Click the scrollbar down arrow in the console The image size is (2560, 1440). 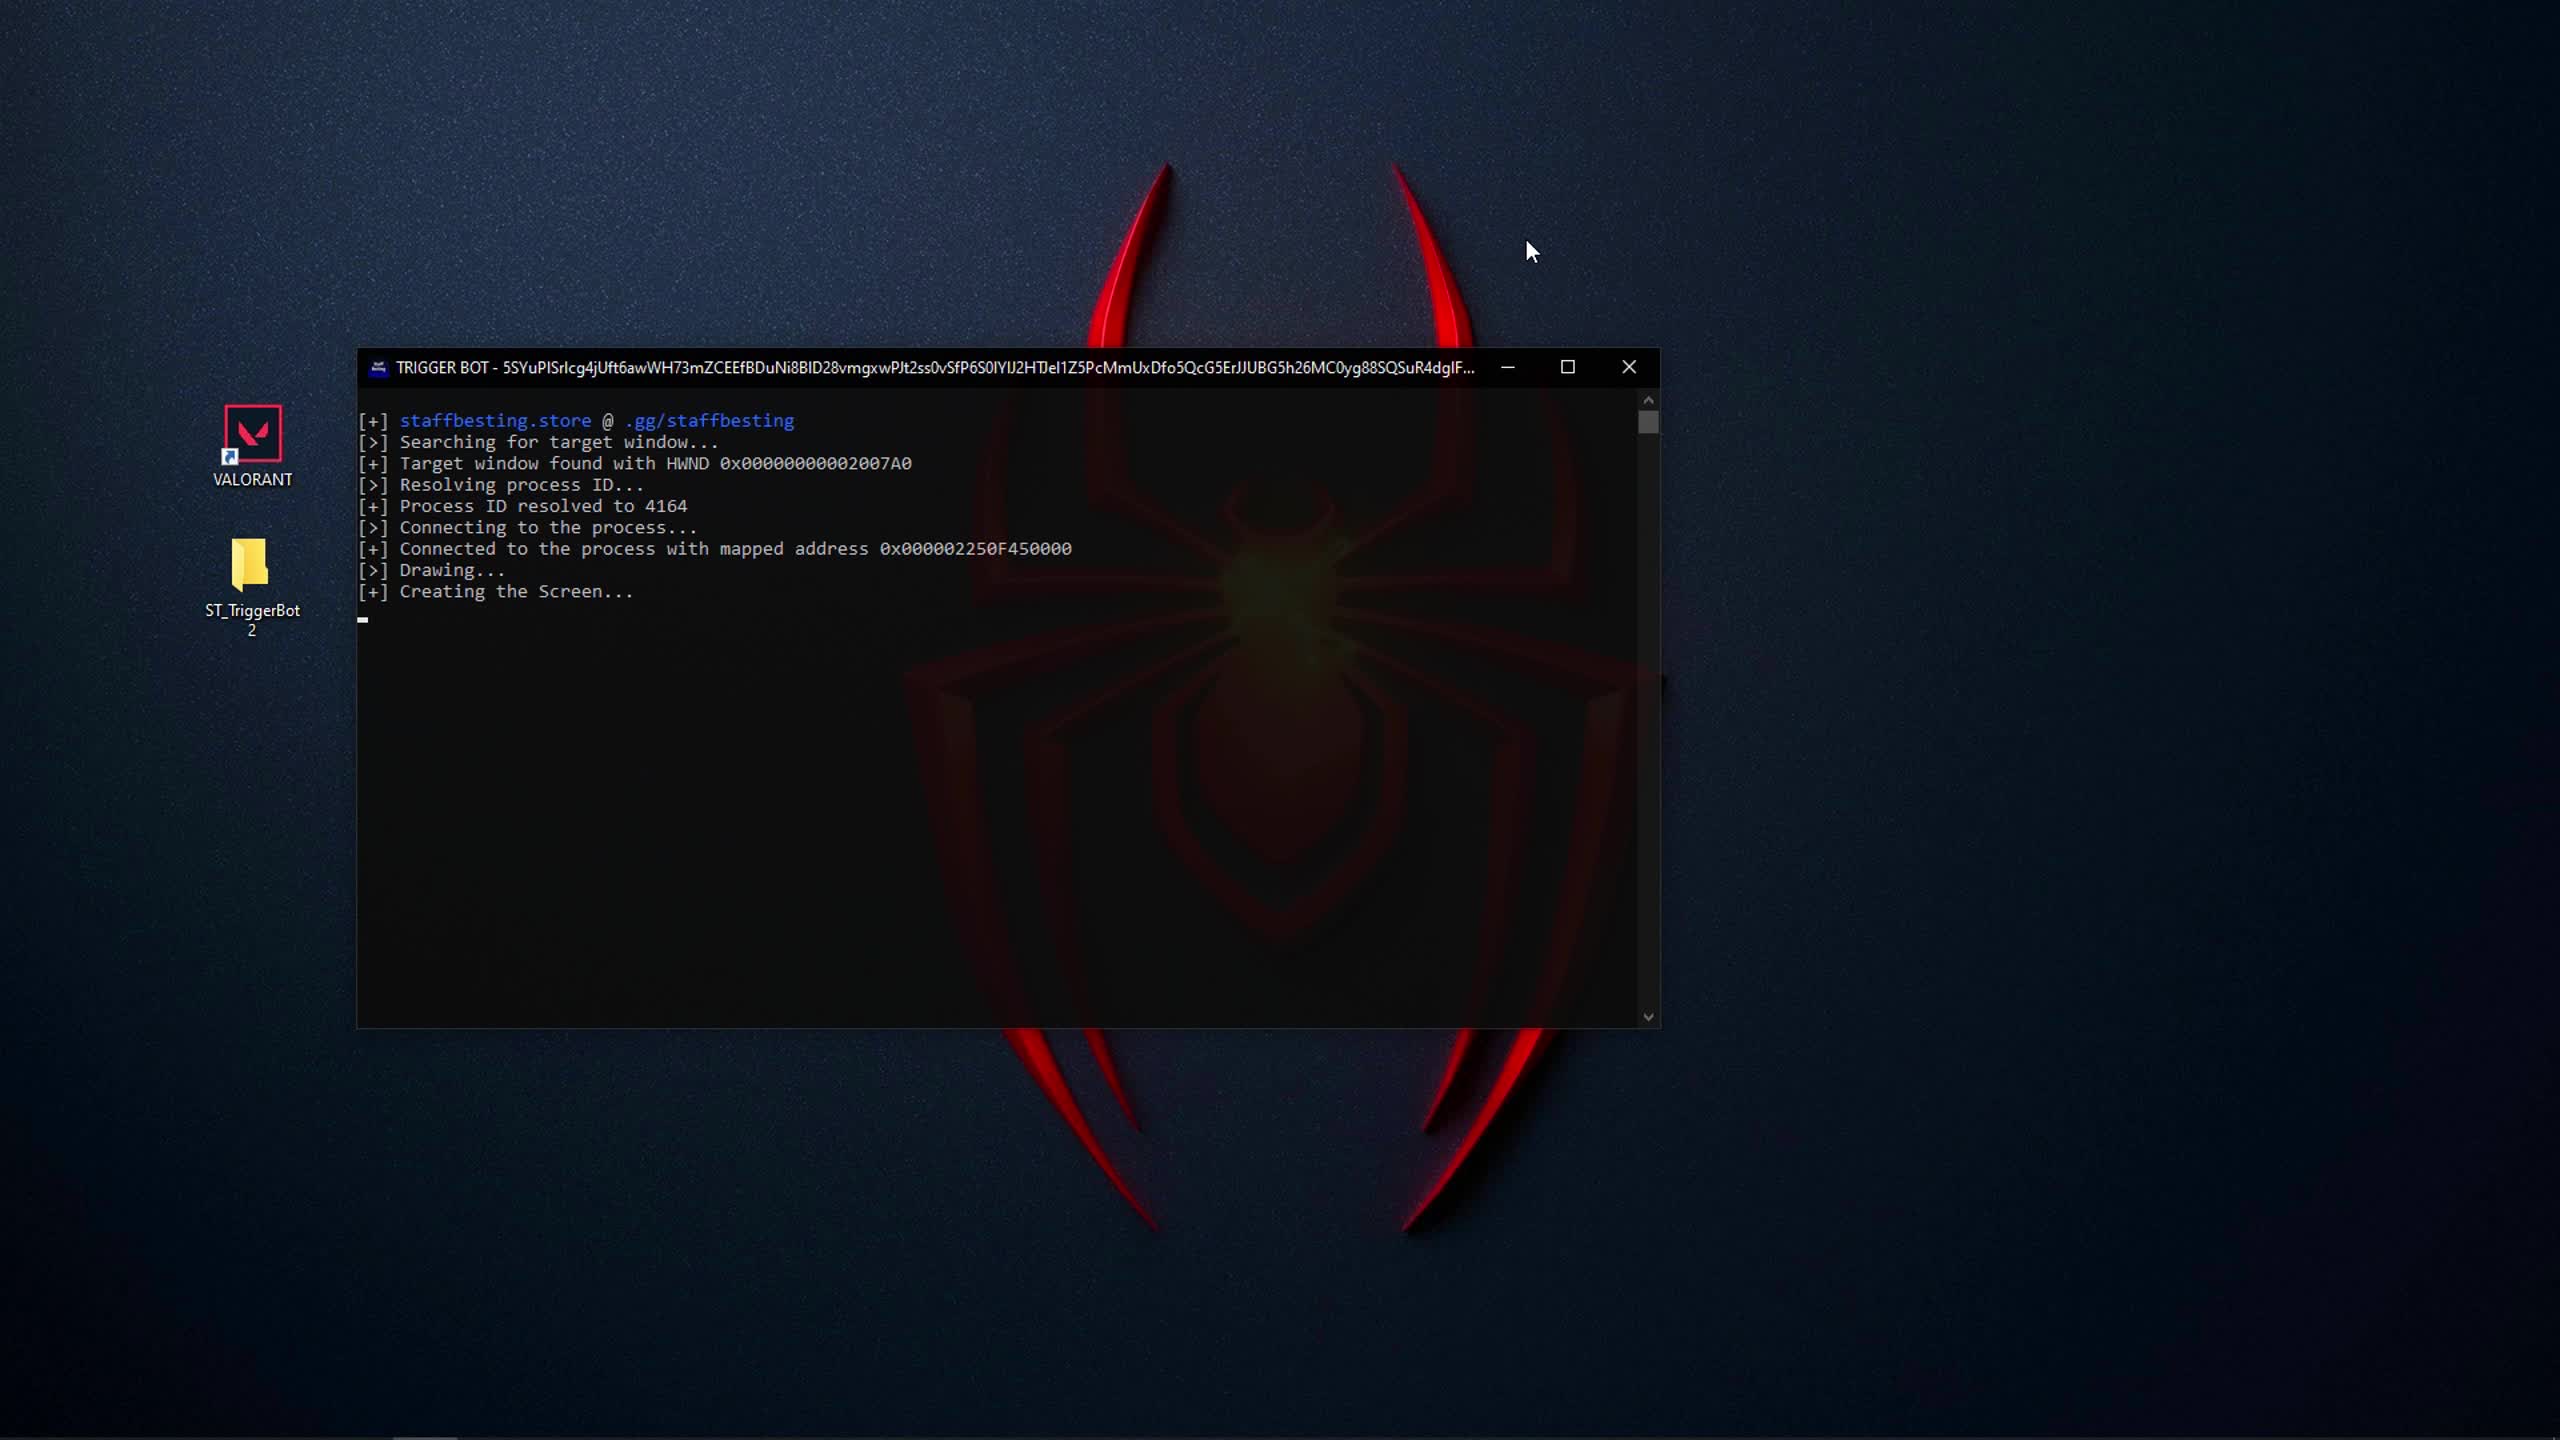[1648, 1016]
